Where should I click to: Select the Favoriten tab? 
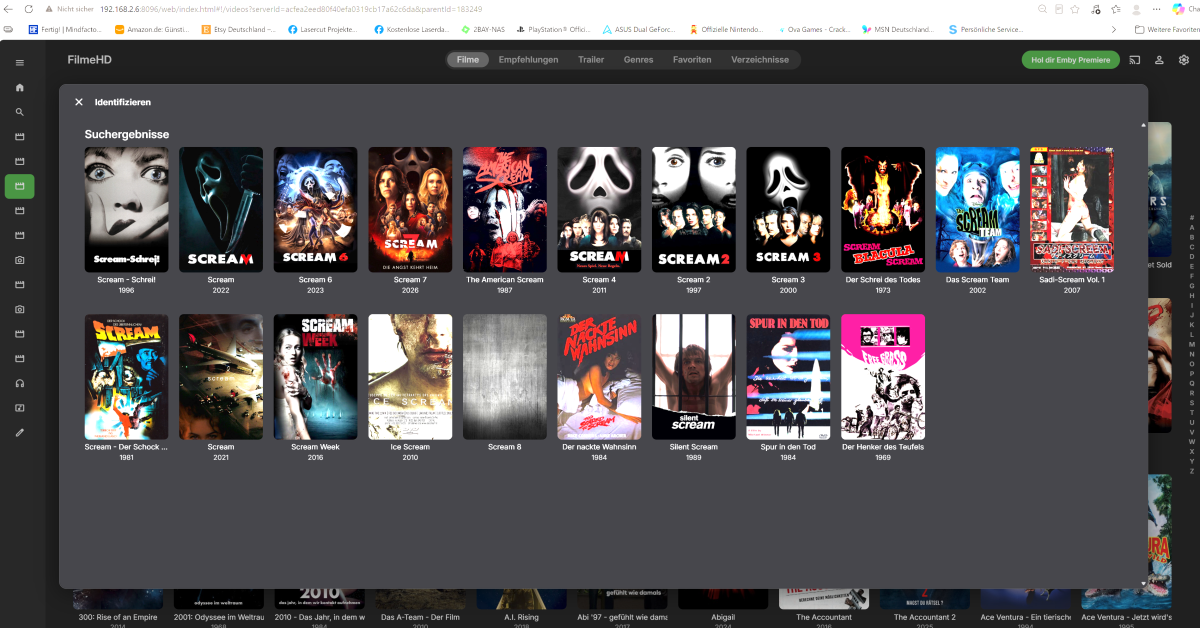(692, 60)
